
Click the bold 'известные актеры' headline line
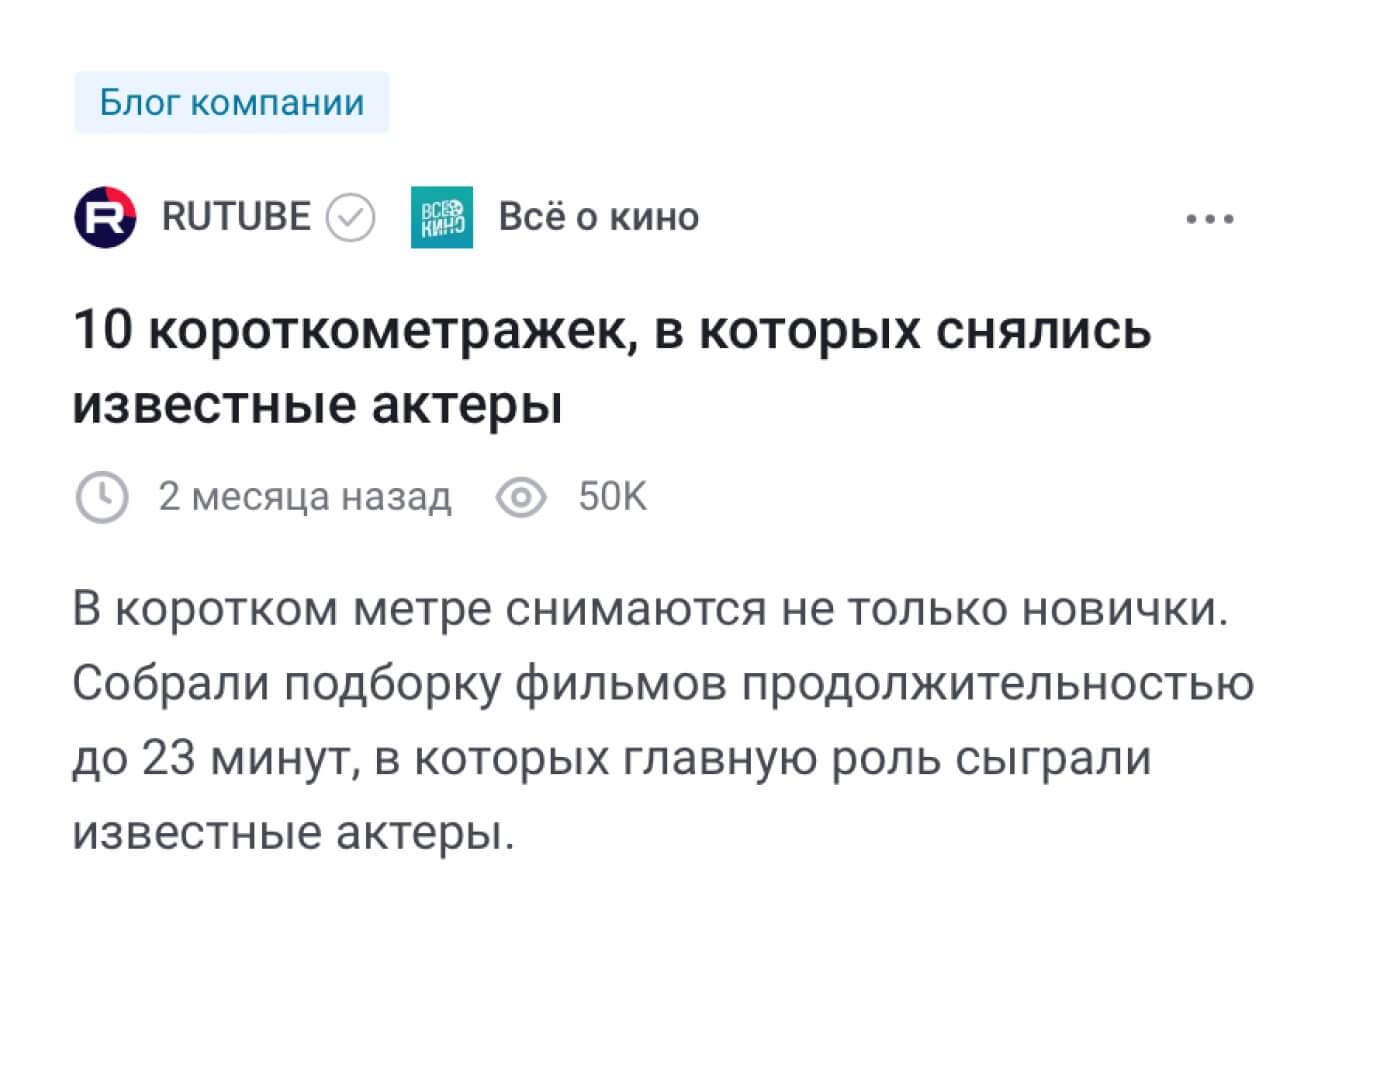(318, 405)
